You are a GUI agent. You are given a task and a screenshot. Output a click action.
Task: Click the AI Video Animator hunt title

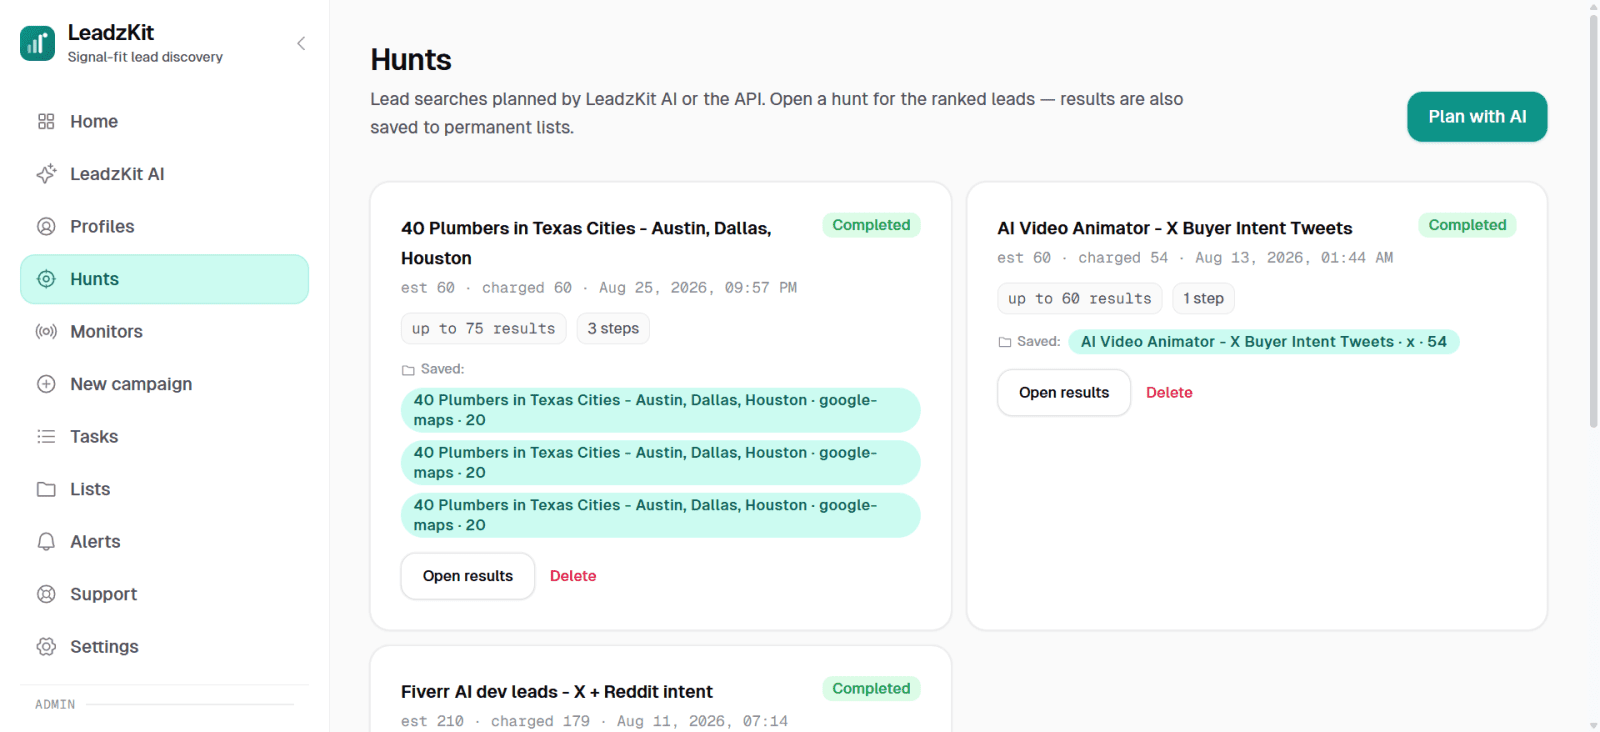click(x=1174, y=228)
